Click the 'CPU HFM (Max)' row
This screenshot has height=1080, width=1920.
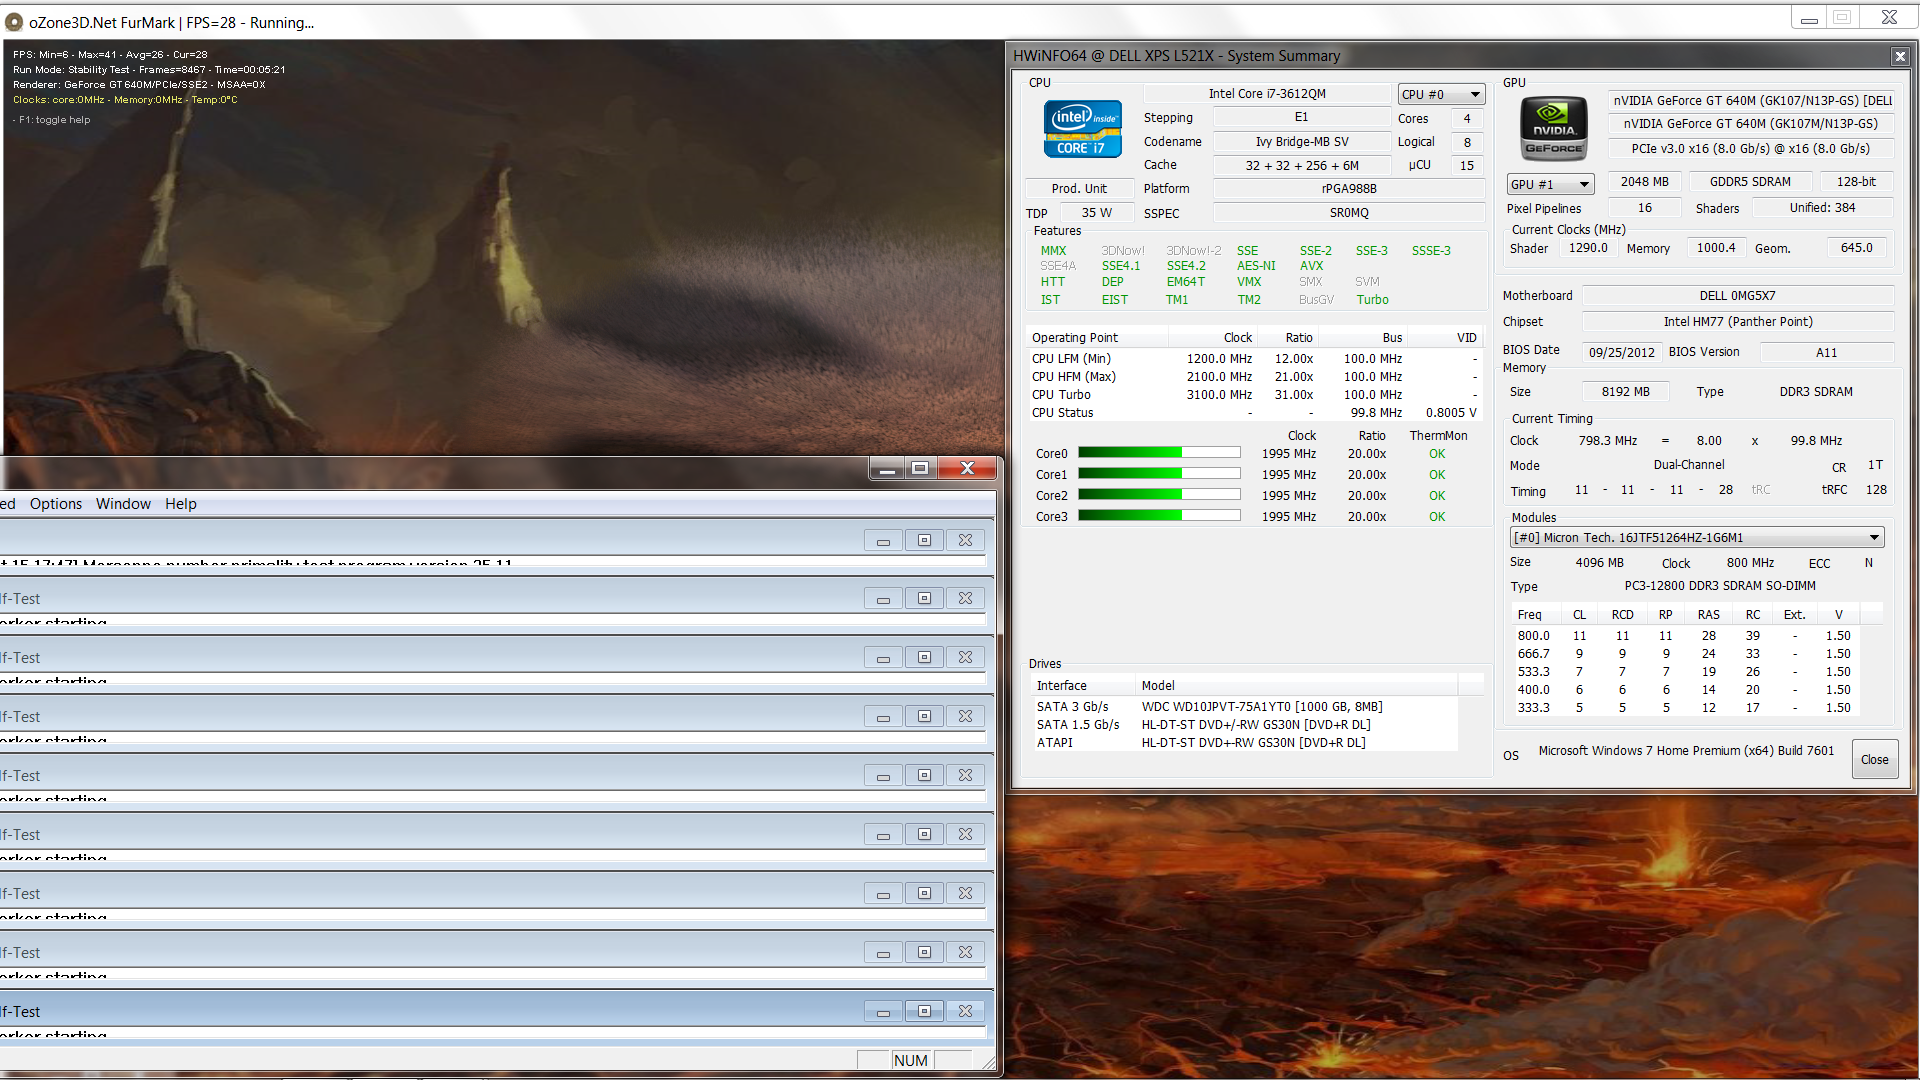click(1254, 377)
